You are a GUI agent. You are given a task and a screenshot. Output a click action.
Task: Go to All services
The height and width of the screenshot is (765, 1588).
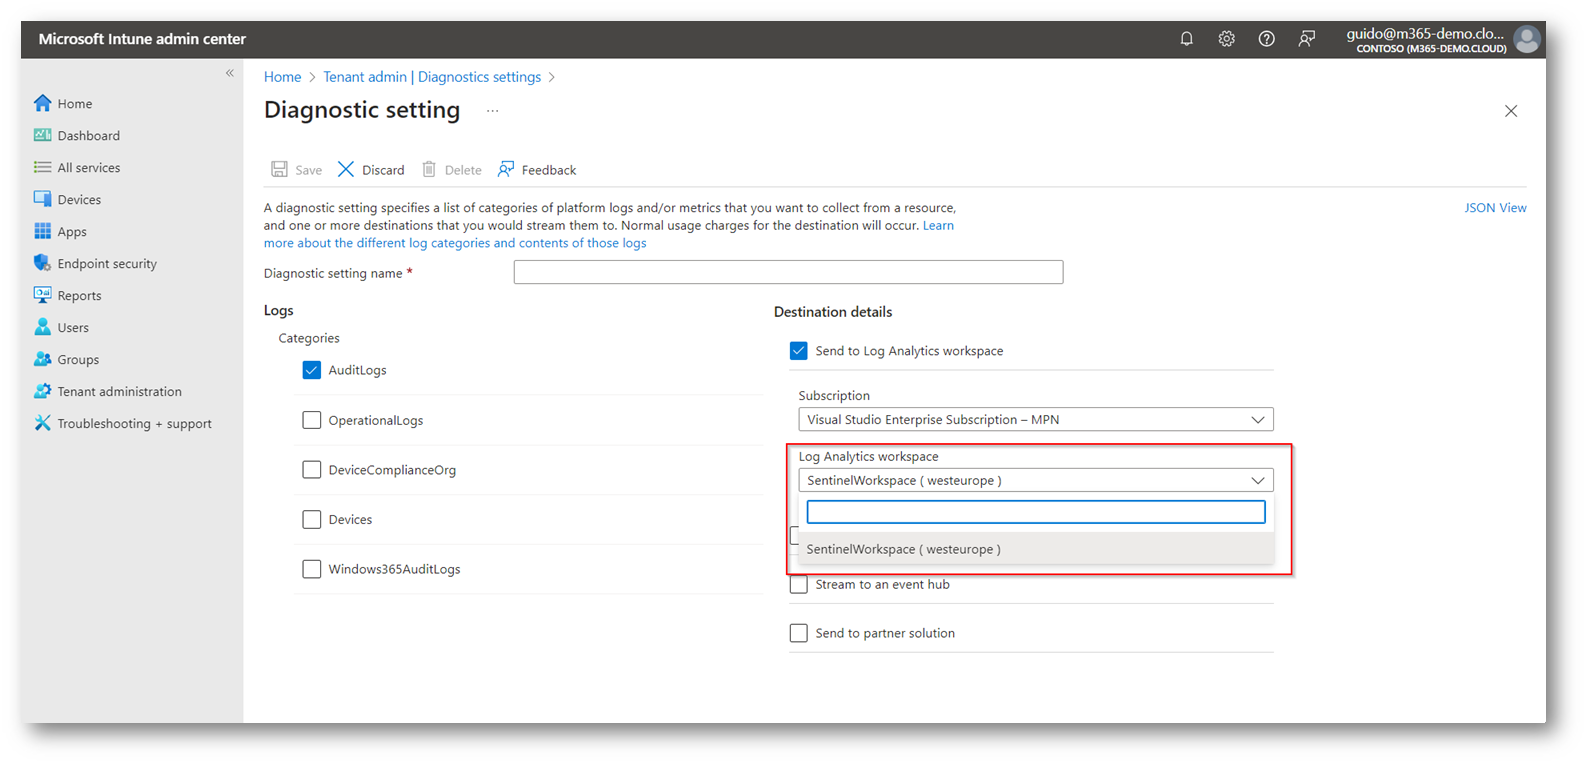point(89,167)
